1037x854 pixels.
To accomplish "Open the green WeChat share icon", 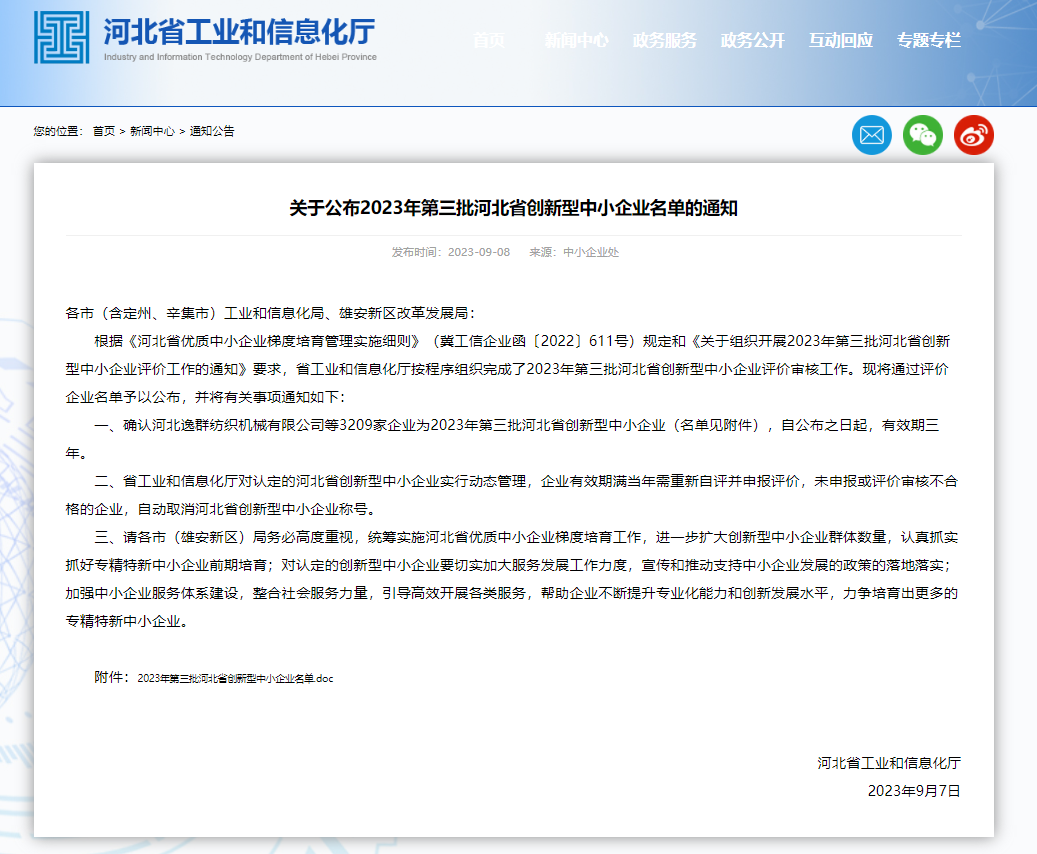I will [x=922, y=135].
